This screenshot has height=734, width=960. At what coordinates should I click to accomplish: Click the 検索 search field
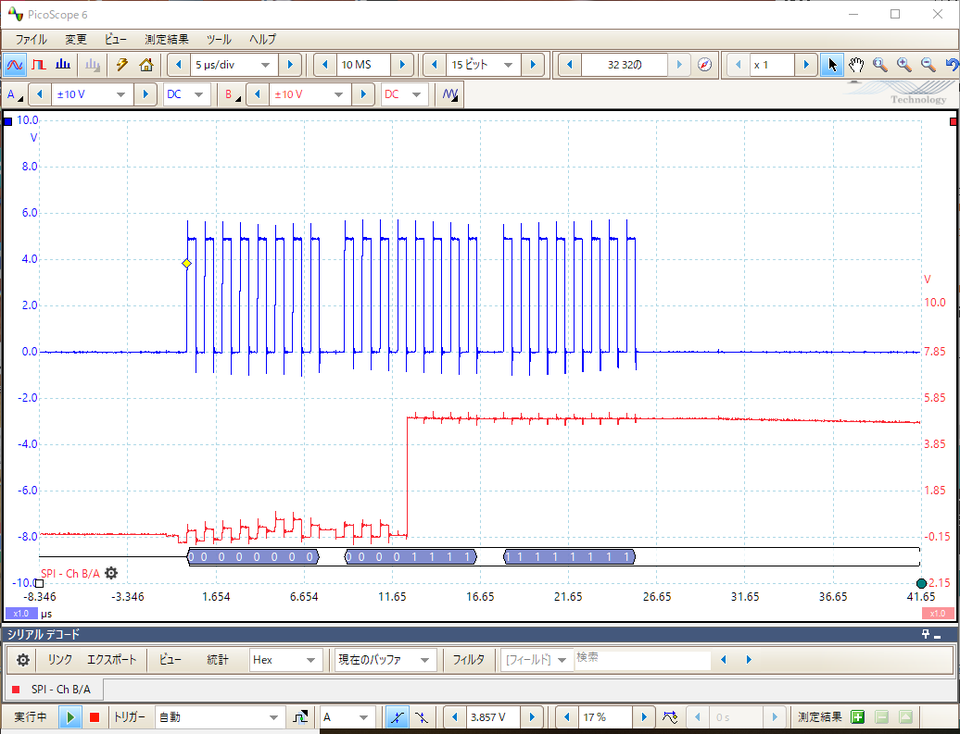click(640, 660)
